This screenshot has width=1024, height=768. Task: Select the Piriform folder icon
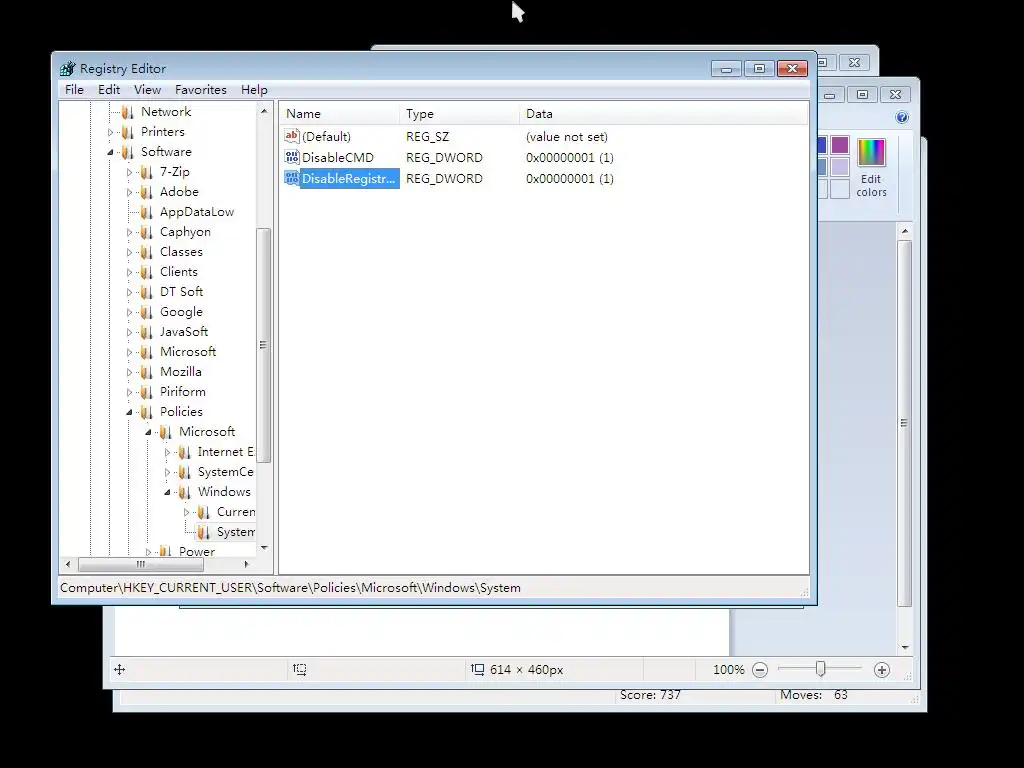click(147, 392)
